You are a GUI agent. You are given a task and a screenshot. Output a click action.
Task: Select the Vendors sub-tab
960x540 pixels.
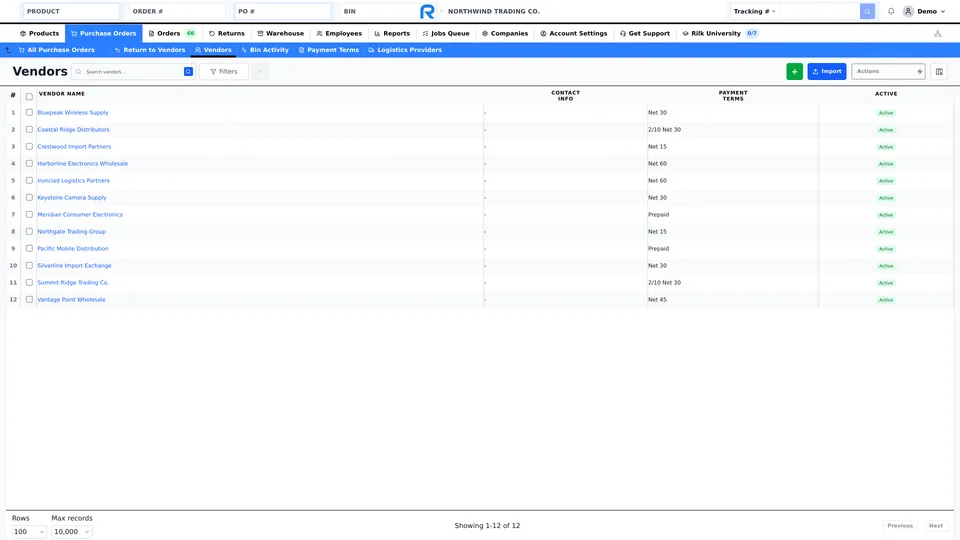tap(213, 50)
